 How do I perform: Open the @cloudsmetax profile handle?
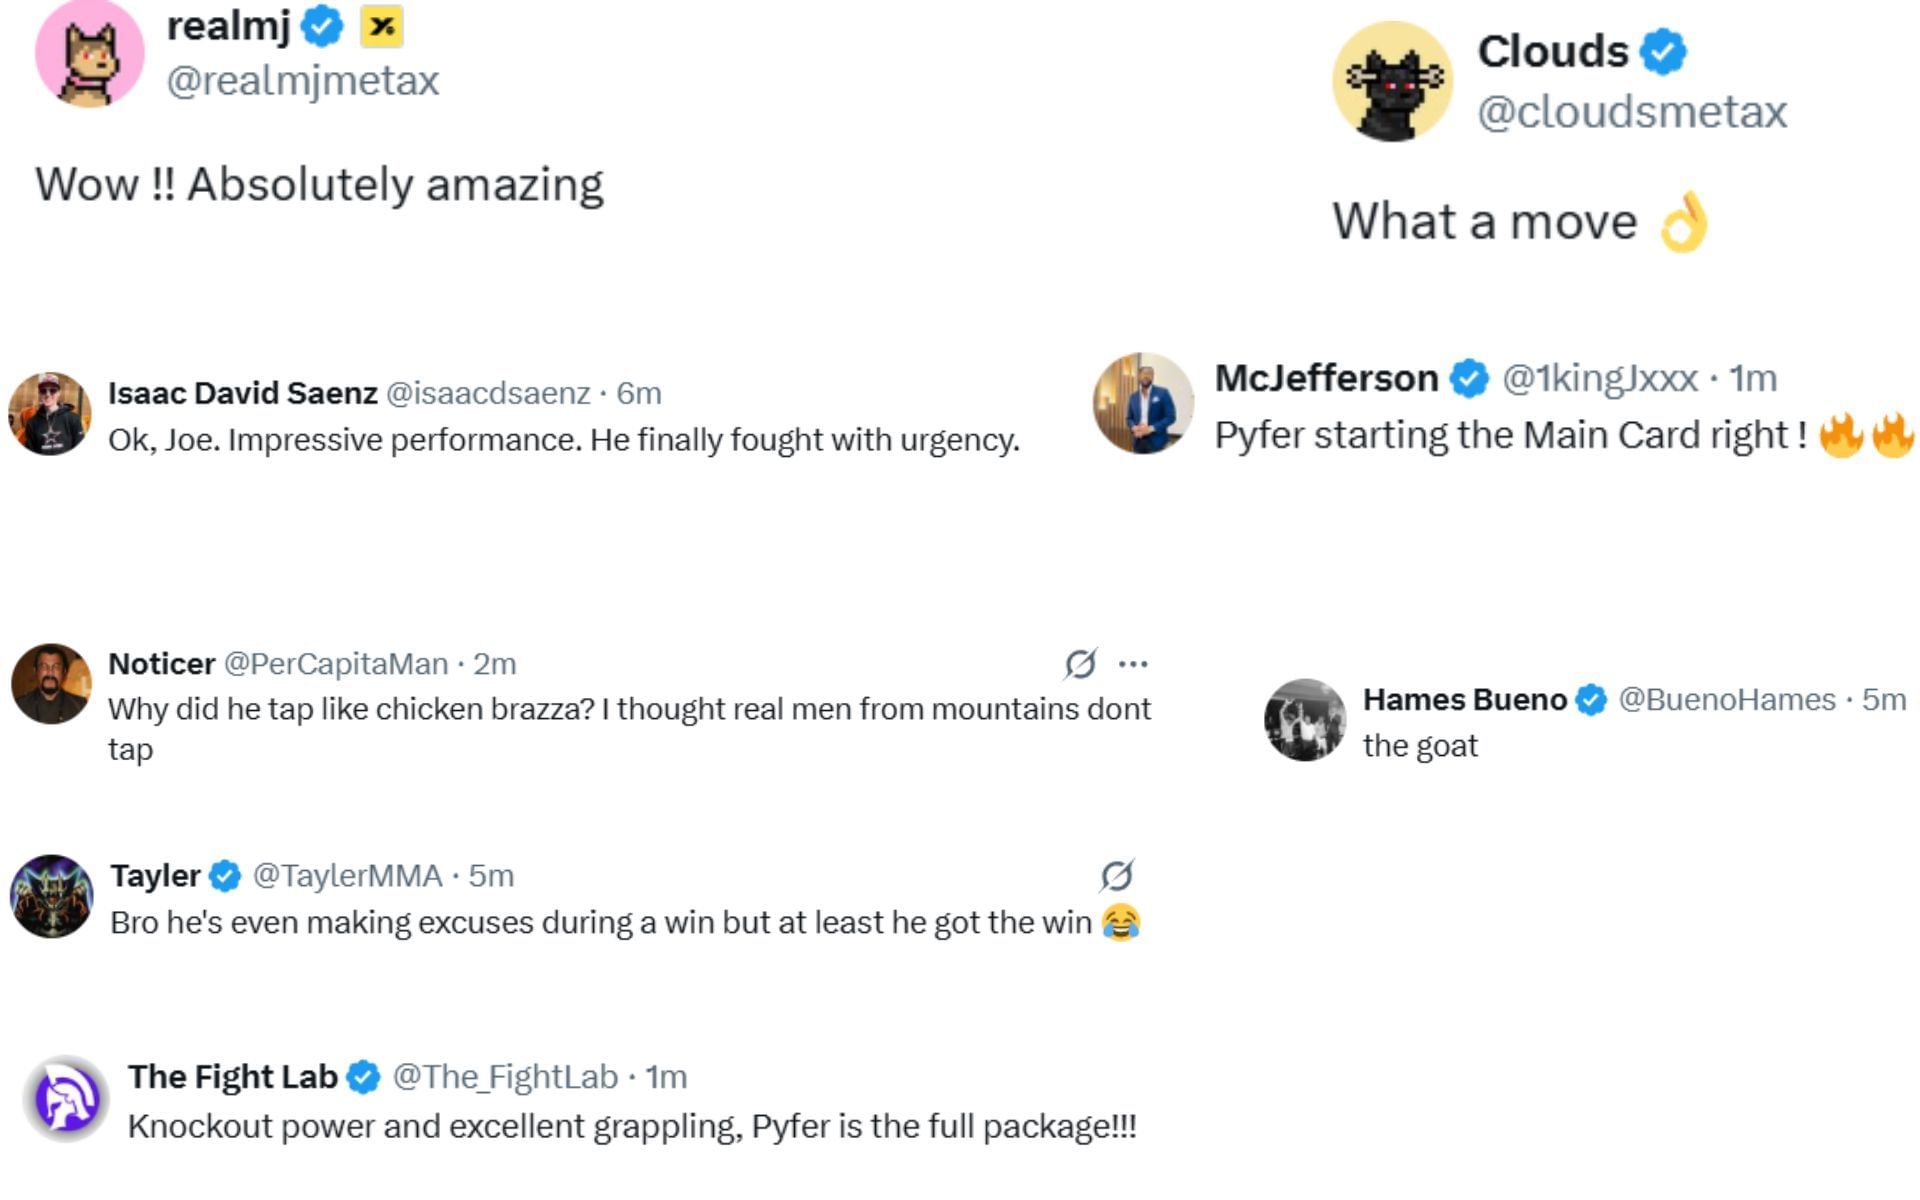tap(1631, 112)
